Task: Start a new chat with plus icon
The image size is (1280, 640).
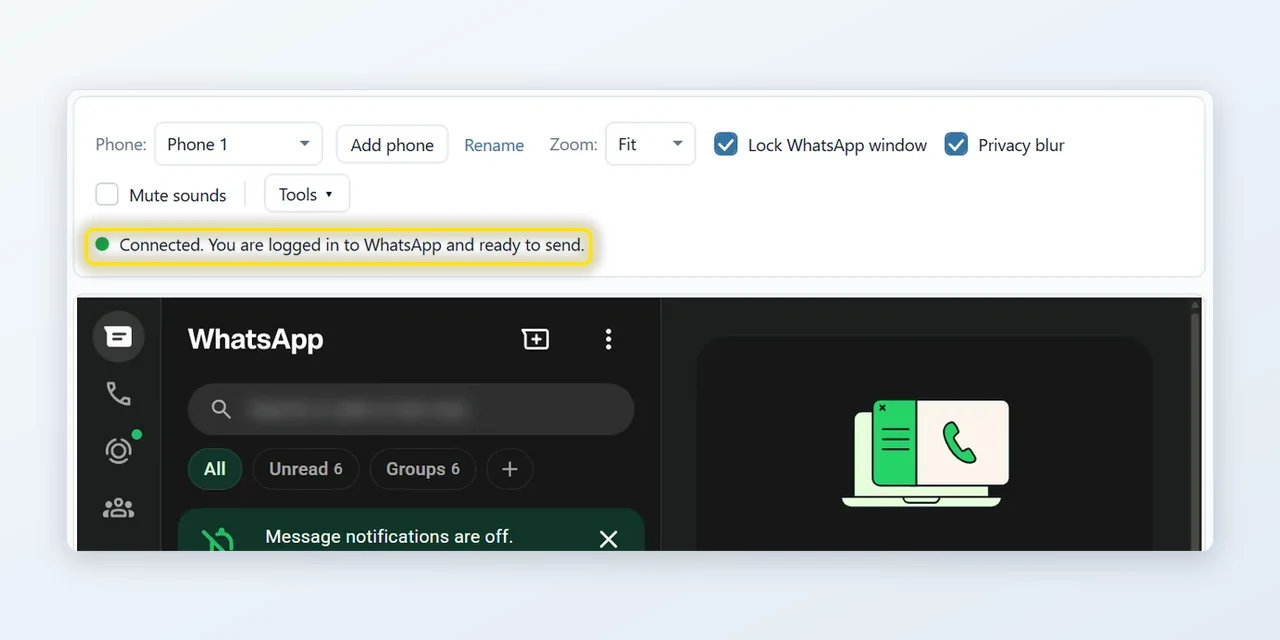Action: click(x=536, y=339)
